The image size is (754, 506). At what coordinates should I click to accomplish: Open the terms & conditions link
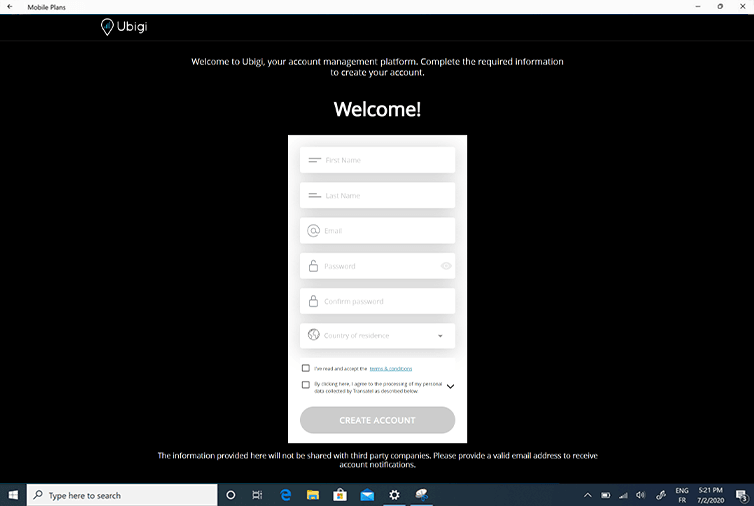(391, 368)
